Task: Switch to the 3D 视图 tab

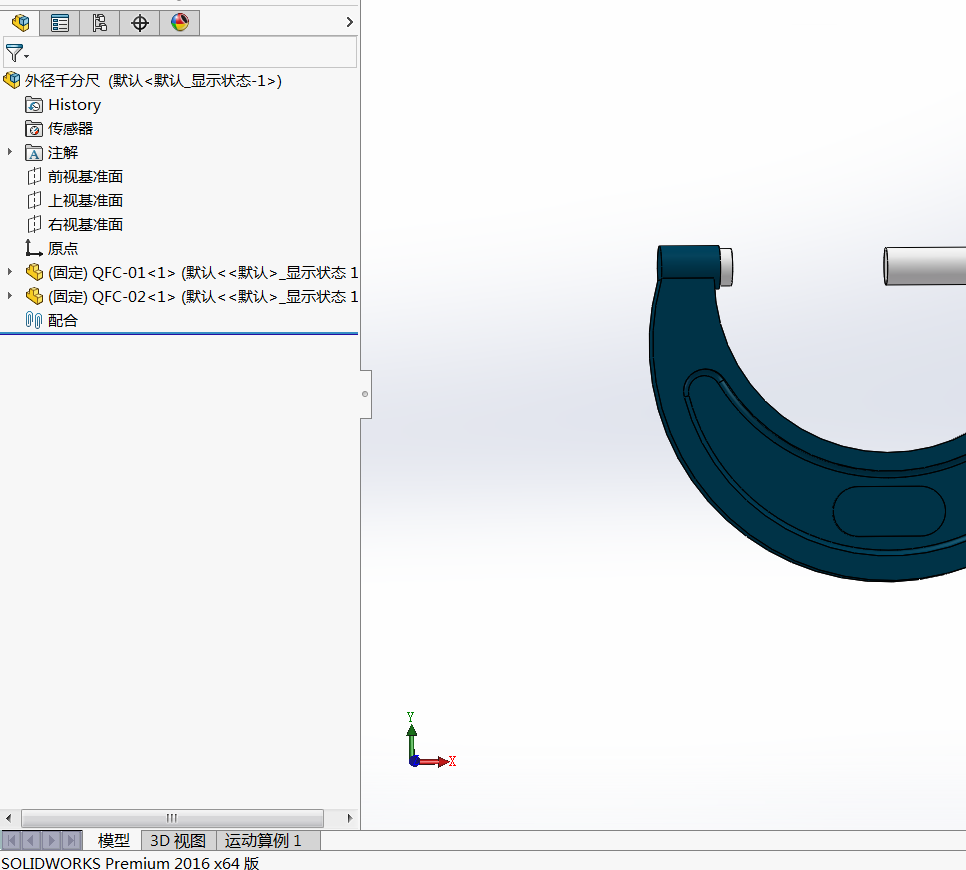Action: coord(179,840)
